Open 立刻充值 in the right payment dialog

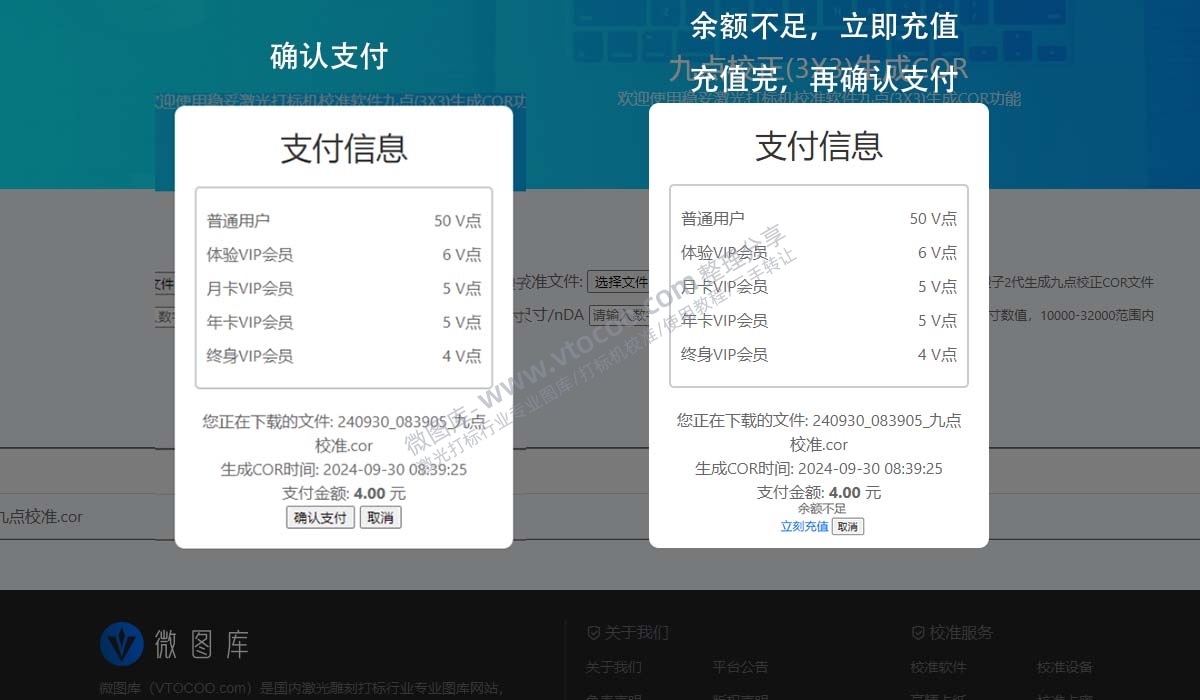(x=805, y=526)
